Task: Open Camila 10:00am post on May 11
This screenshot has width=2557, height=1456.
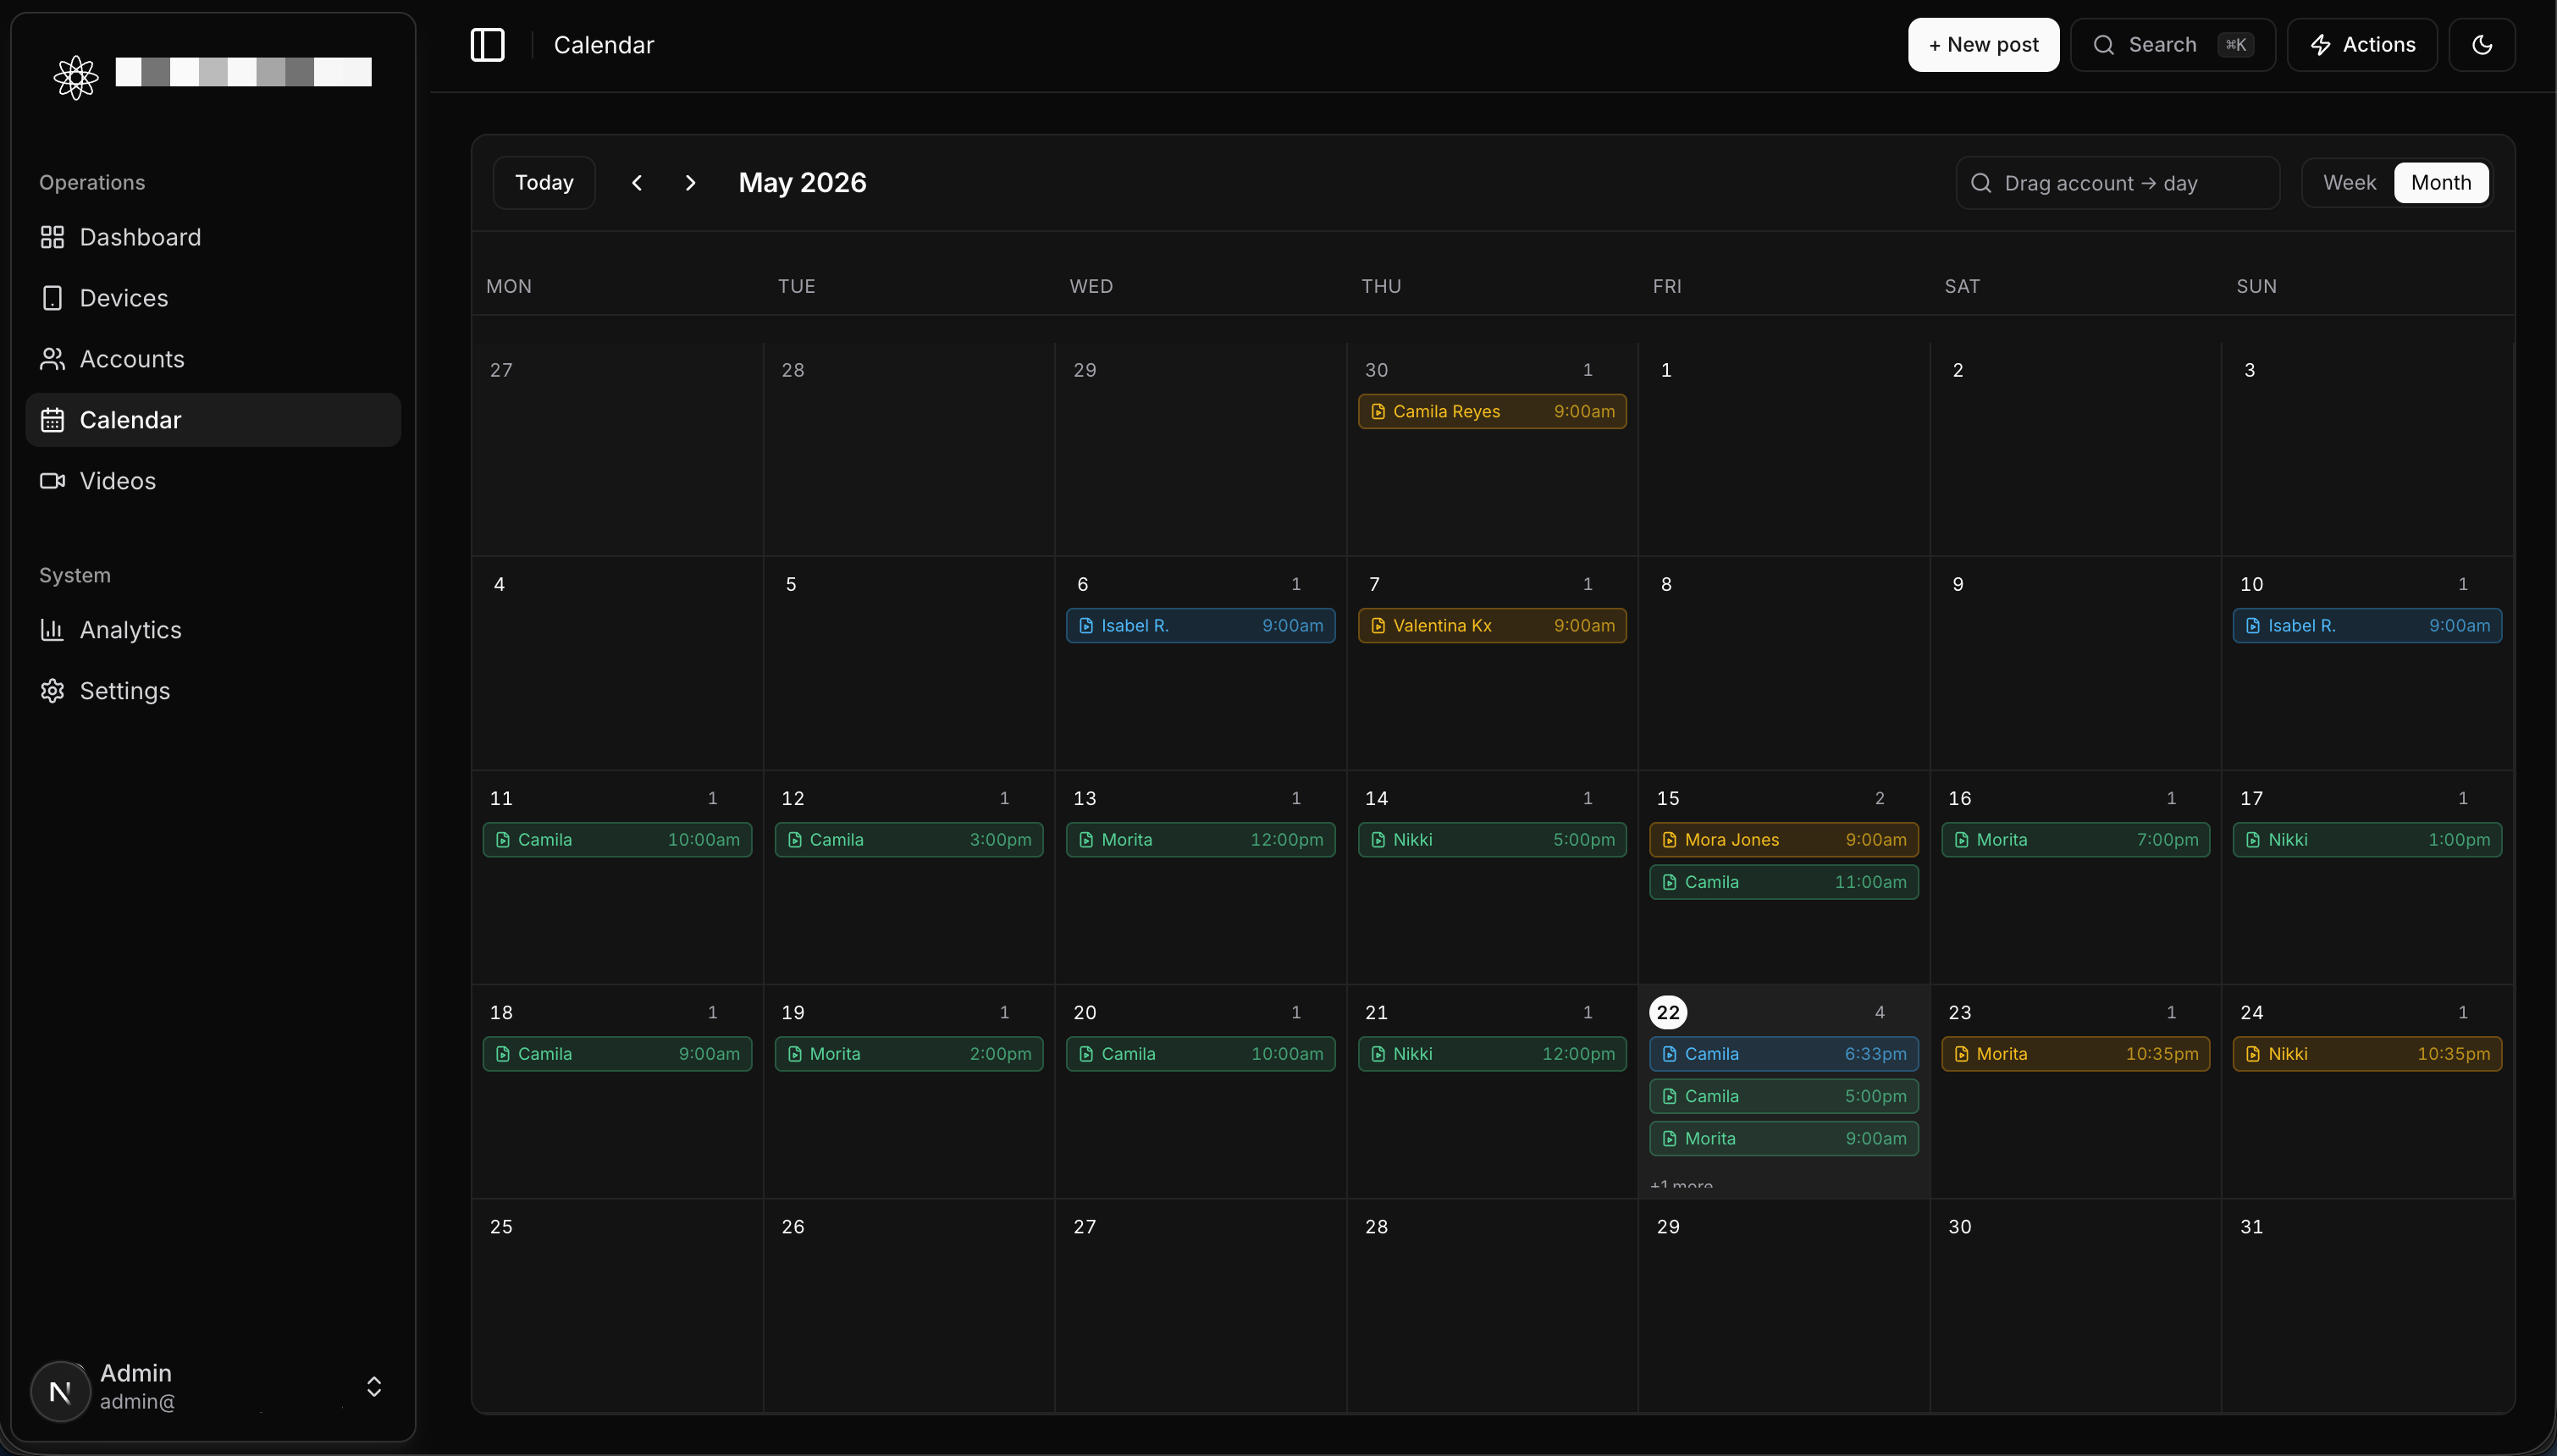Action: point(617,840)
